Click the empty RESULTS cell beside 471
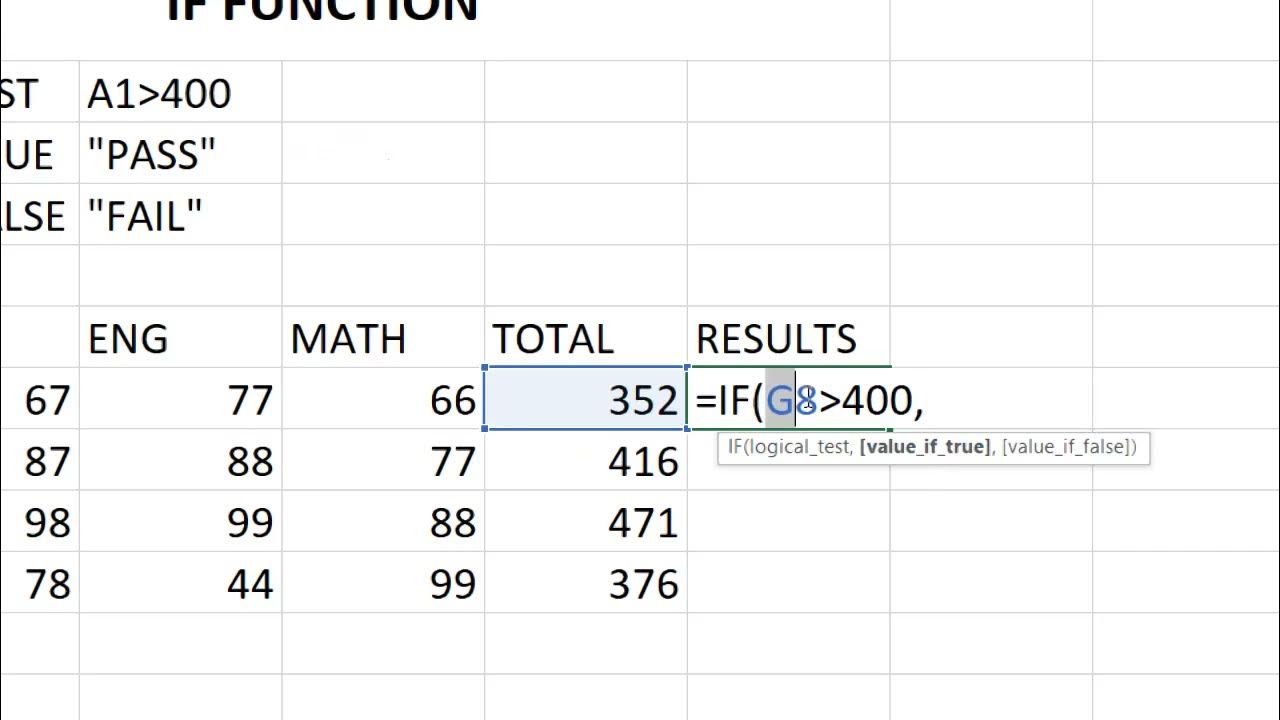This screenshot has width=1280, height=720. pyautogui.click(x=788, y=522)
